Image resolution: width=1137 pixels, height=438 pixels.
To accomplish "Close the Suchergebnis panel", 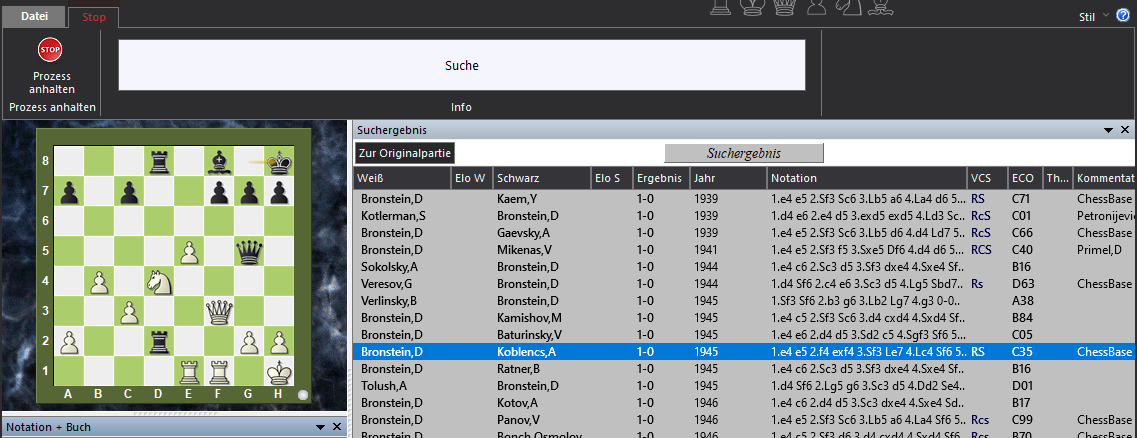I will [1125, 130].
